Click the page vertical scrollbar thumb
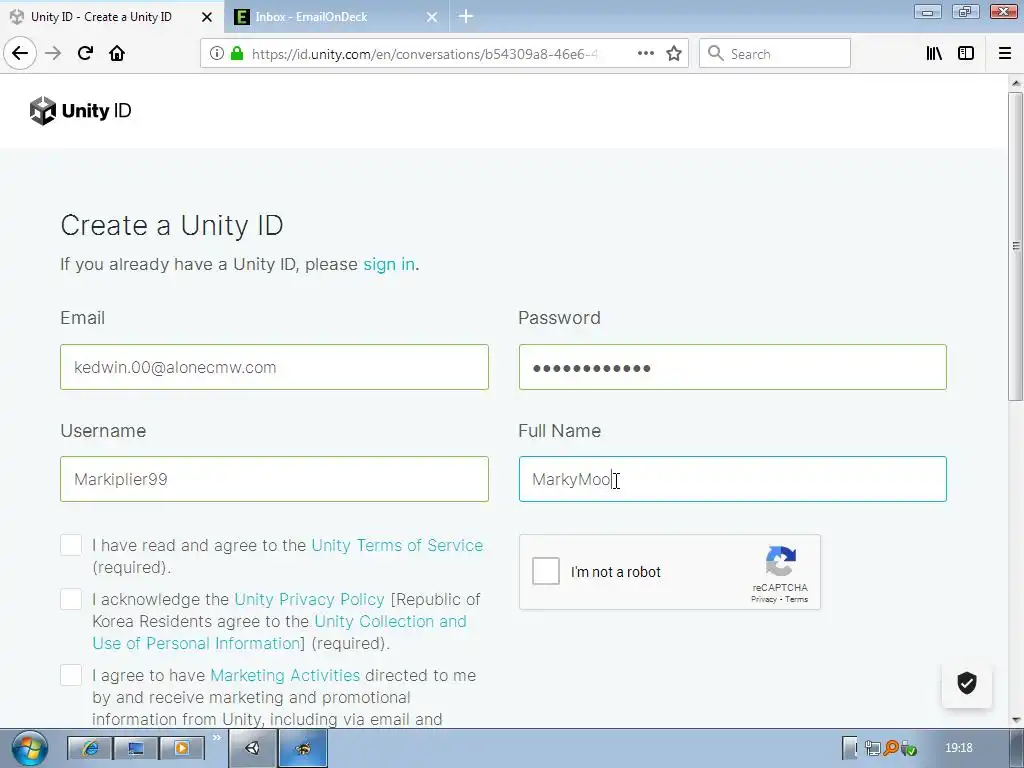This screenshot has height=768, width=1024. 1016,246
